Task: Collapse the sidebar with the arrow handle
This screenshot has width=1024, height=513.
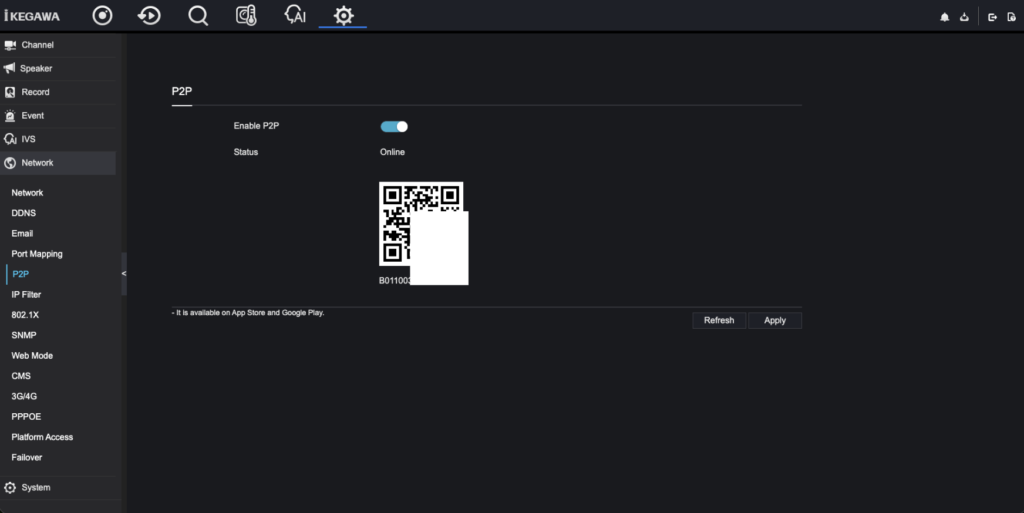Action: [124, 273]
